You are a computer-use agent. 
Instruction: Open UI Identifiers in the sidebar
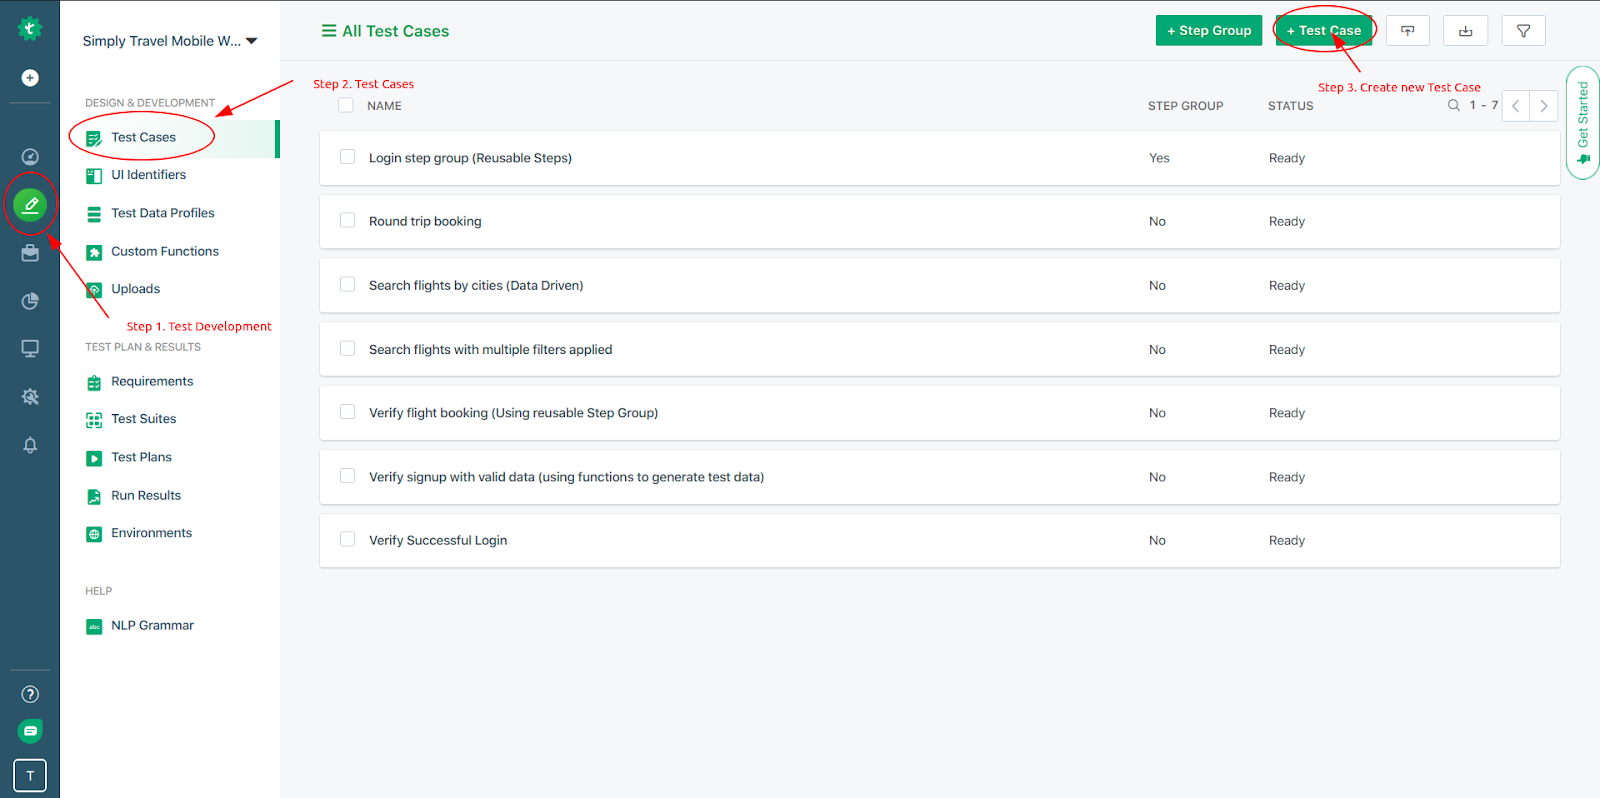(x=148, y=175)
